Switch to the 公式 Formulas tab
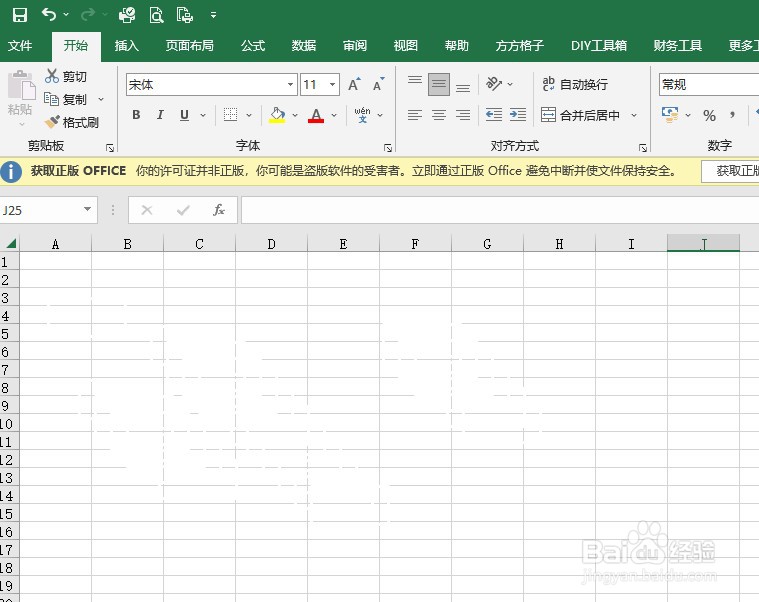The width and height of the screenshot is (759, 602). tap(253, 46)
